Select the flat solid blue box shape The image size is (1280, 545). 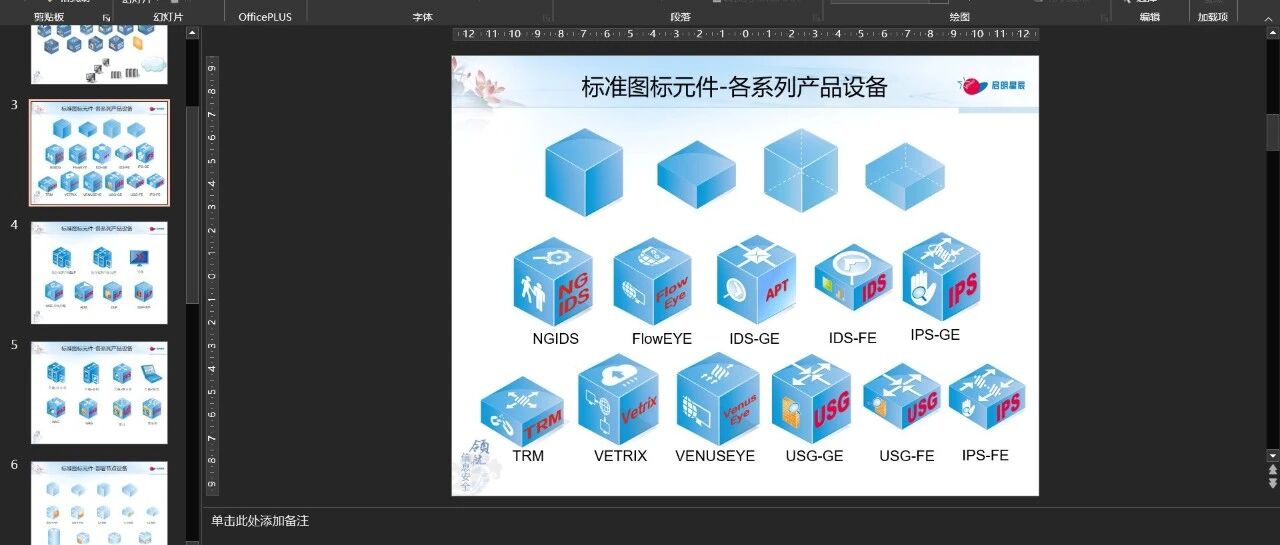pyautogui.click(x=696, y=176)
